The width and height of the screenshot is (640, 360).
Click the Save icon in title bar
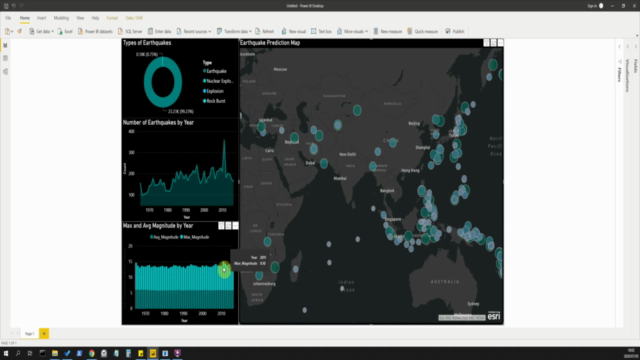pos(6,6)
